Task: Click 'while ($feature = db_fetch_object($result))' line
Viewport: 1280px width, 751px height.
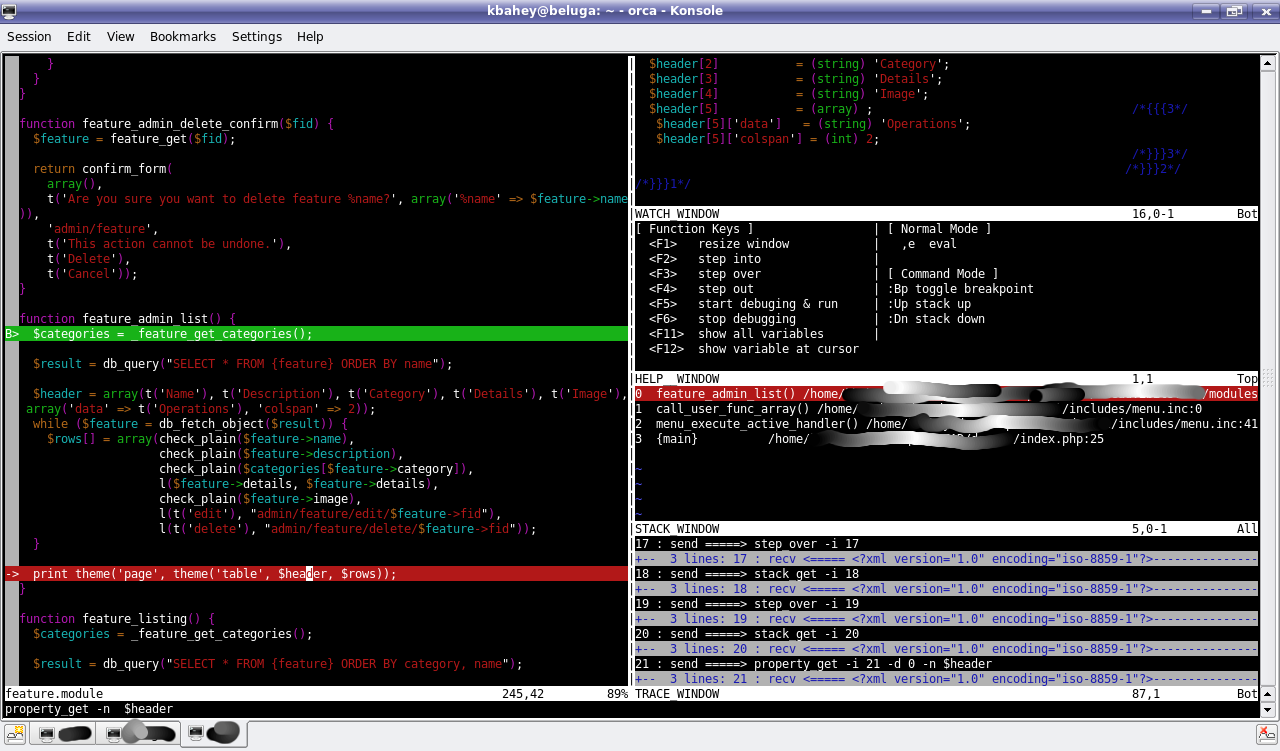Action: coord(190,424)
